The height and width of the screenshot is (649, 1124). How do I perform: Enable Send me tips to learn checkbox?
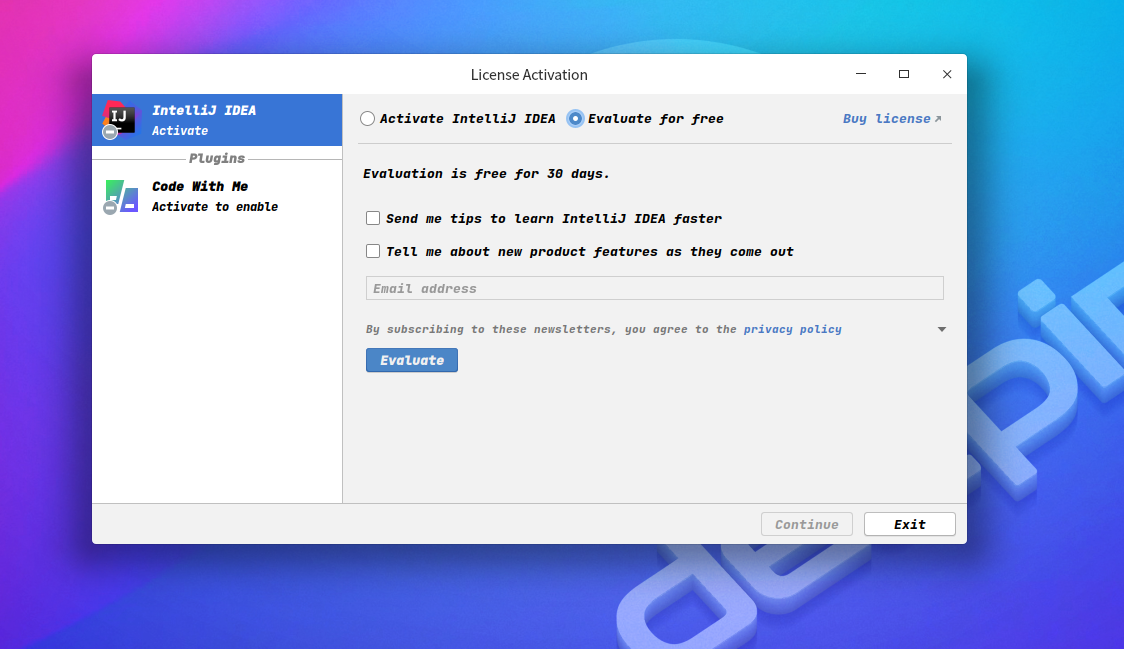373,218
